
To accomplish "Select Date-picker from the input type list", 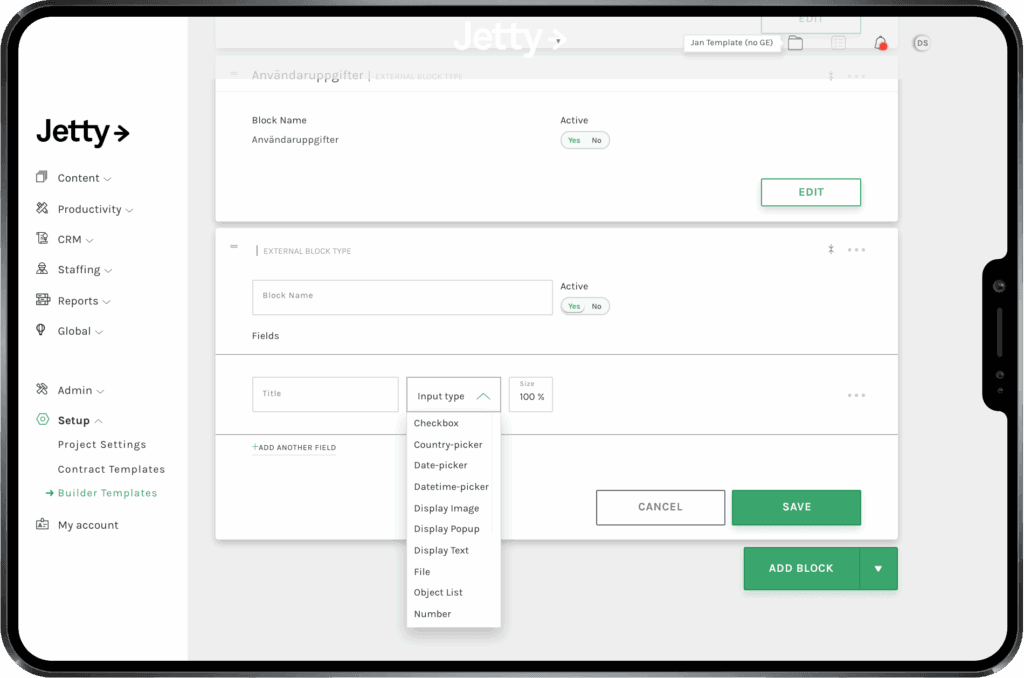I will [440, 465].
